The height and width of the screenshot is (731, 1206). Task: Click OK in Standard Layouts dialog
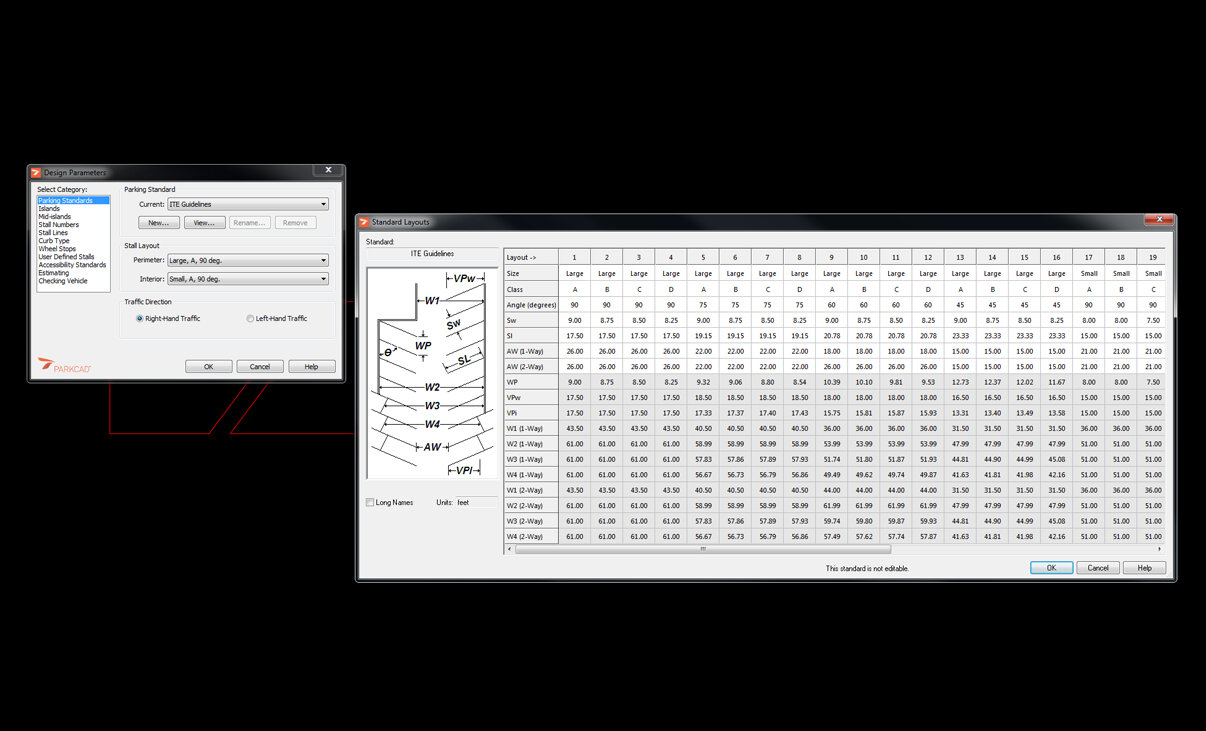(x=1052, y=567)
